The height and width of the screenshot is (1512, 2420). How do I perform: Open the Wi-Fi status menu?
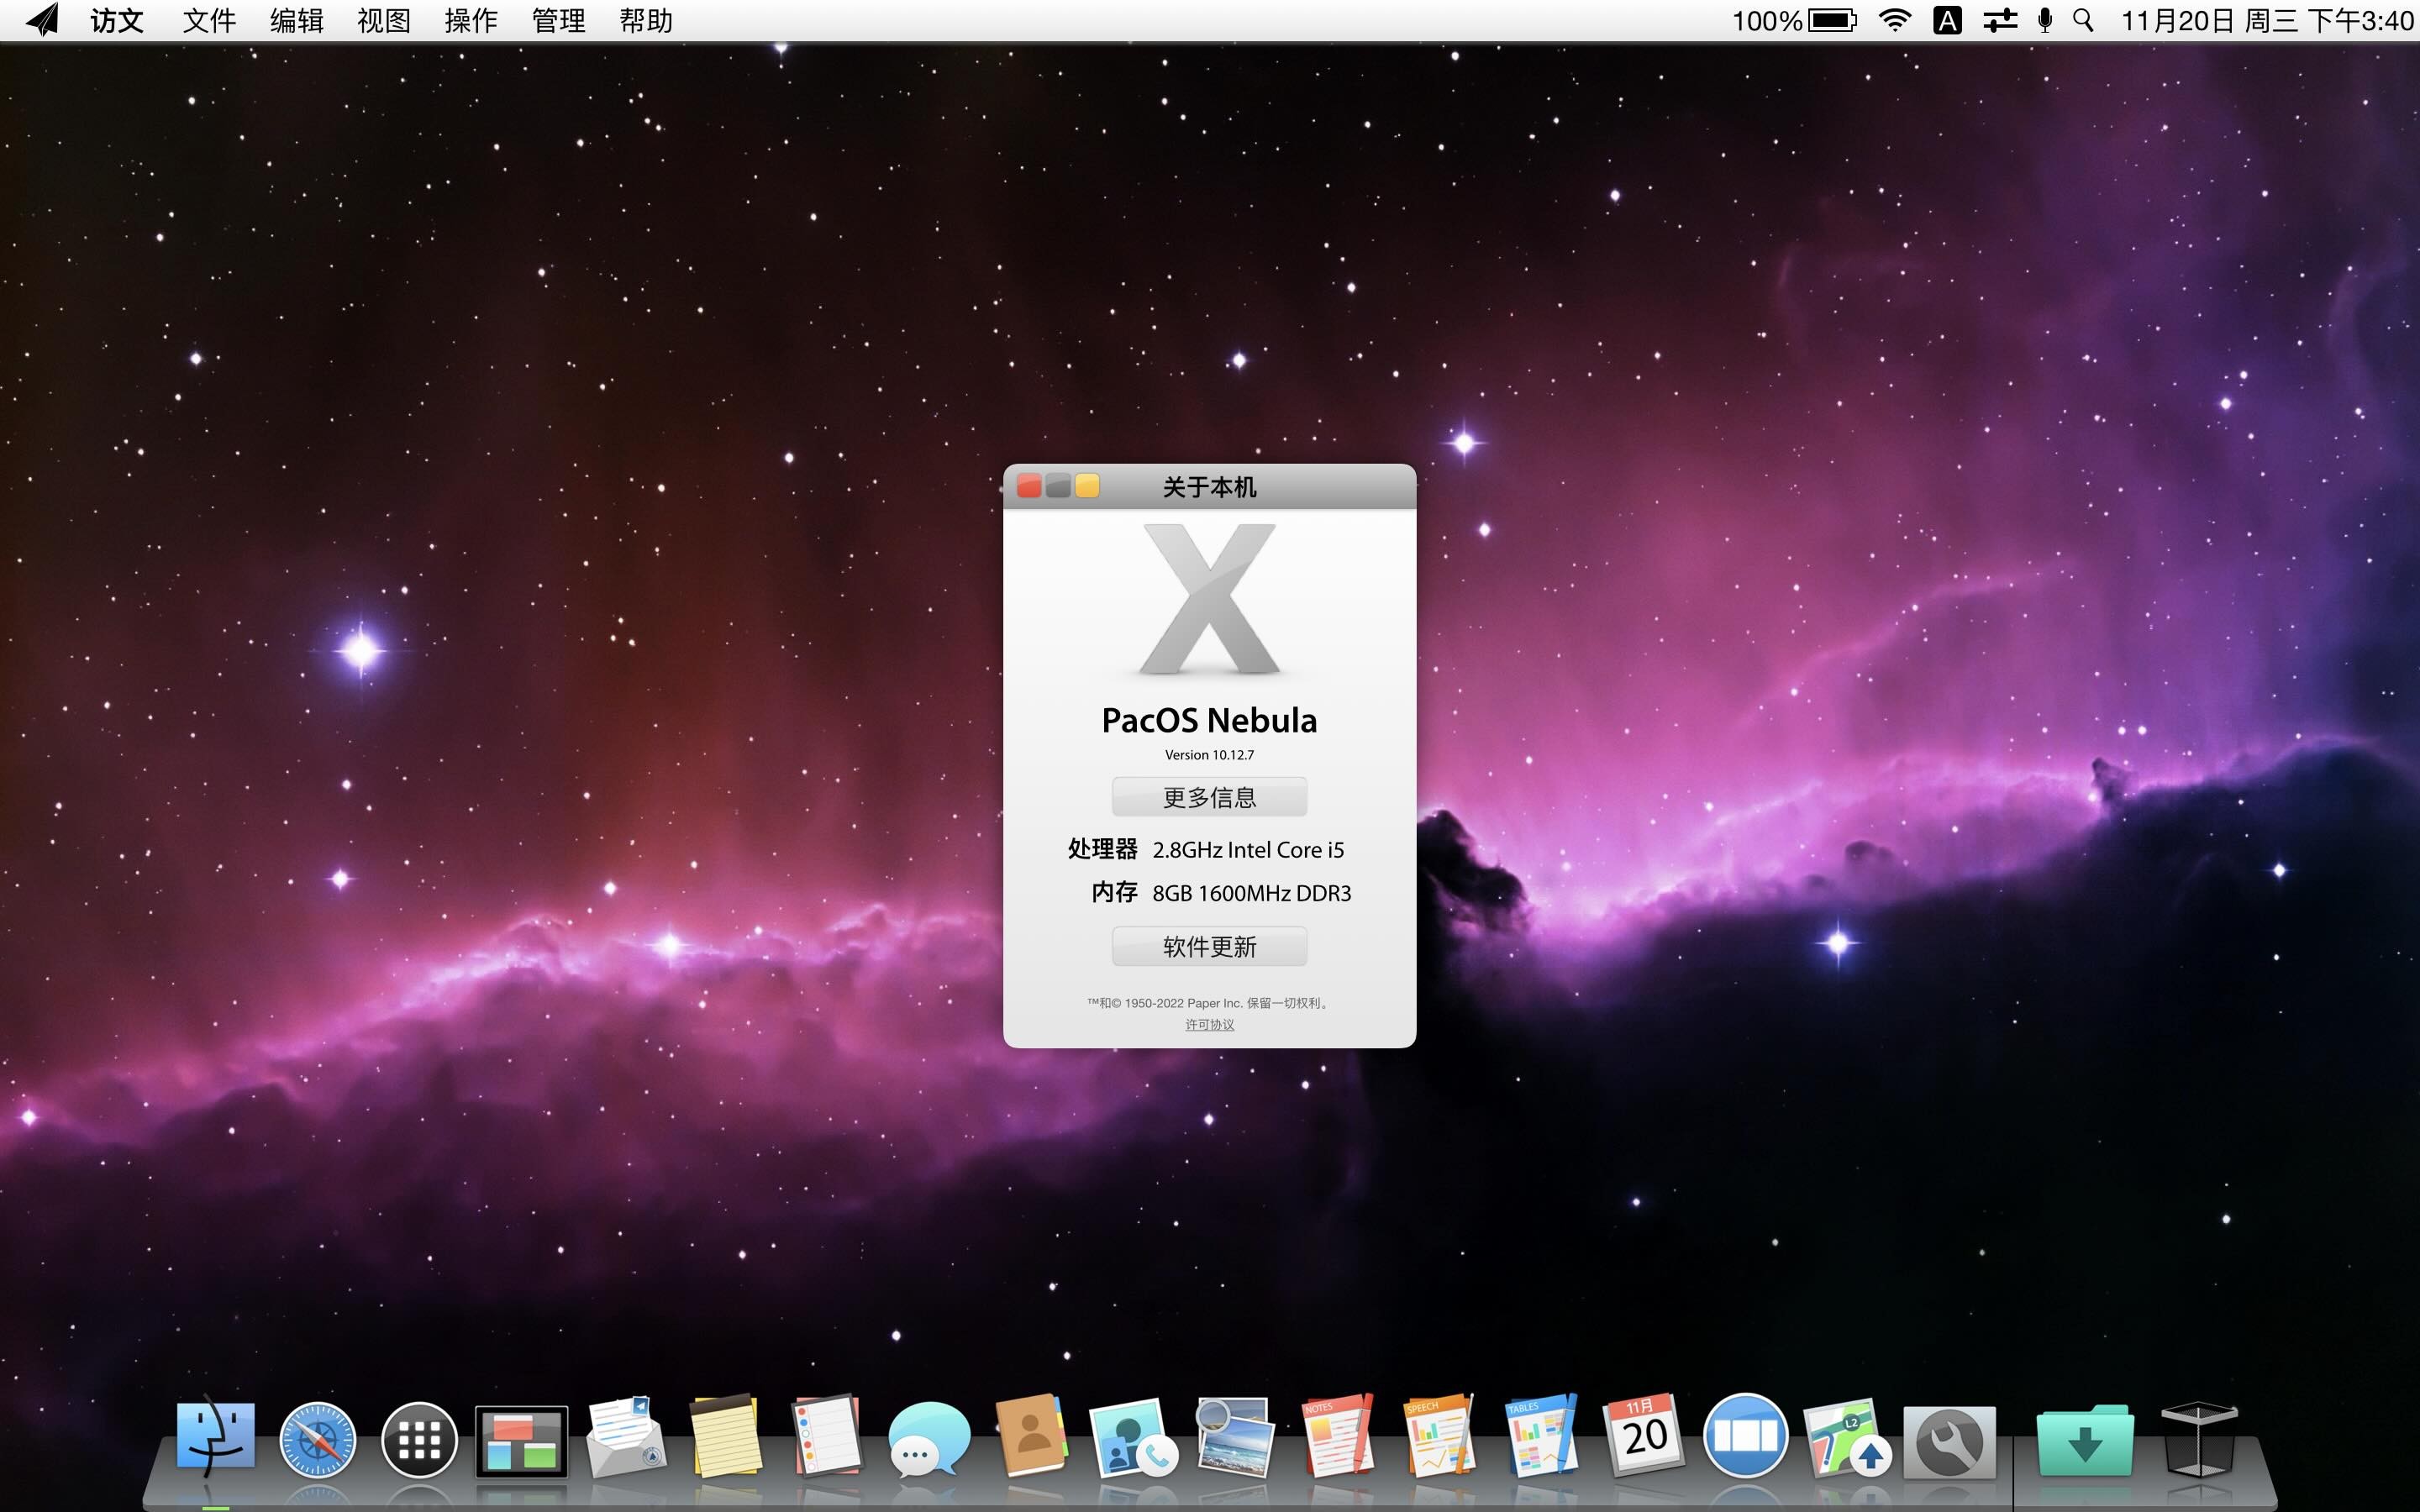1894,20
